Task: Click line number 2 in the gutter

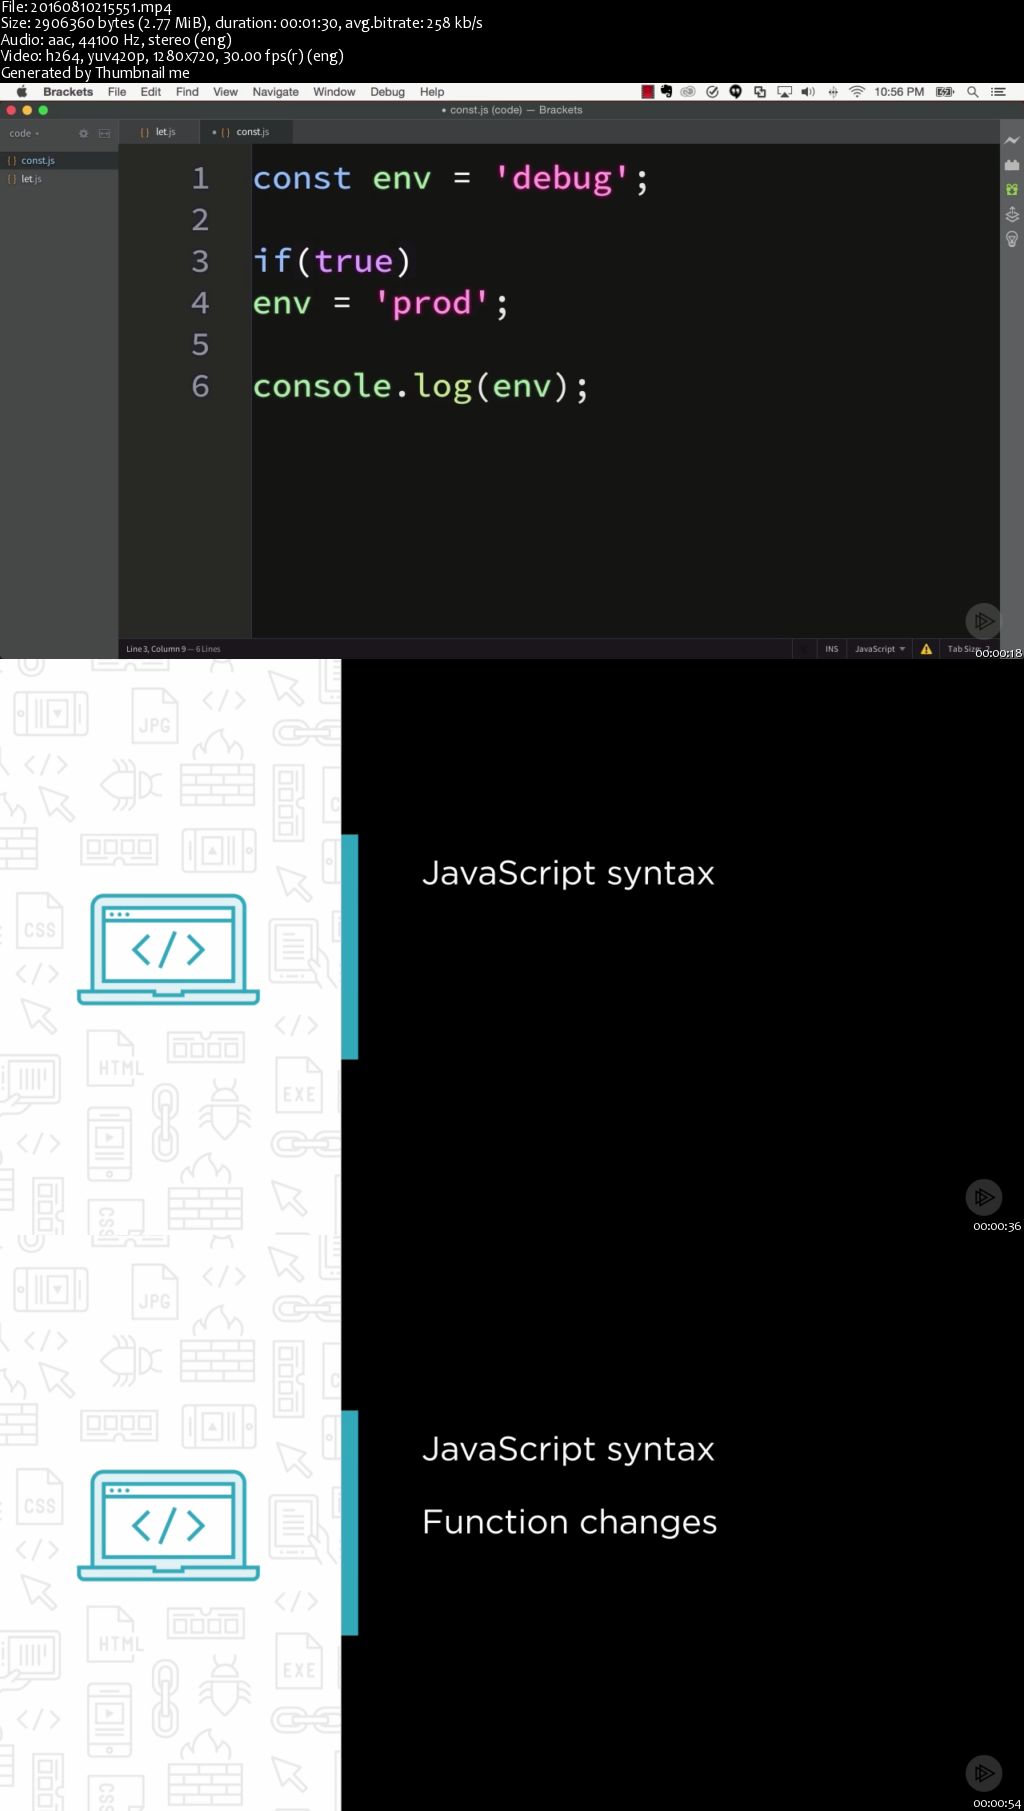Action: point(200,220)
